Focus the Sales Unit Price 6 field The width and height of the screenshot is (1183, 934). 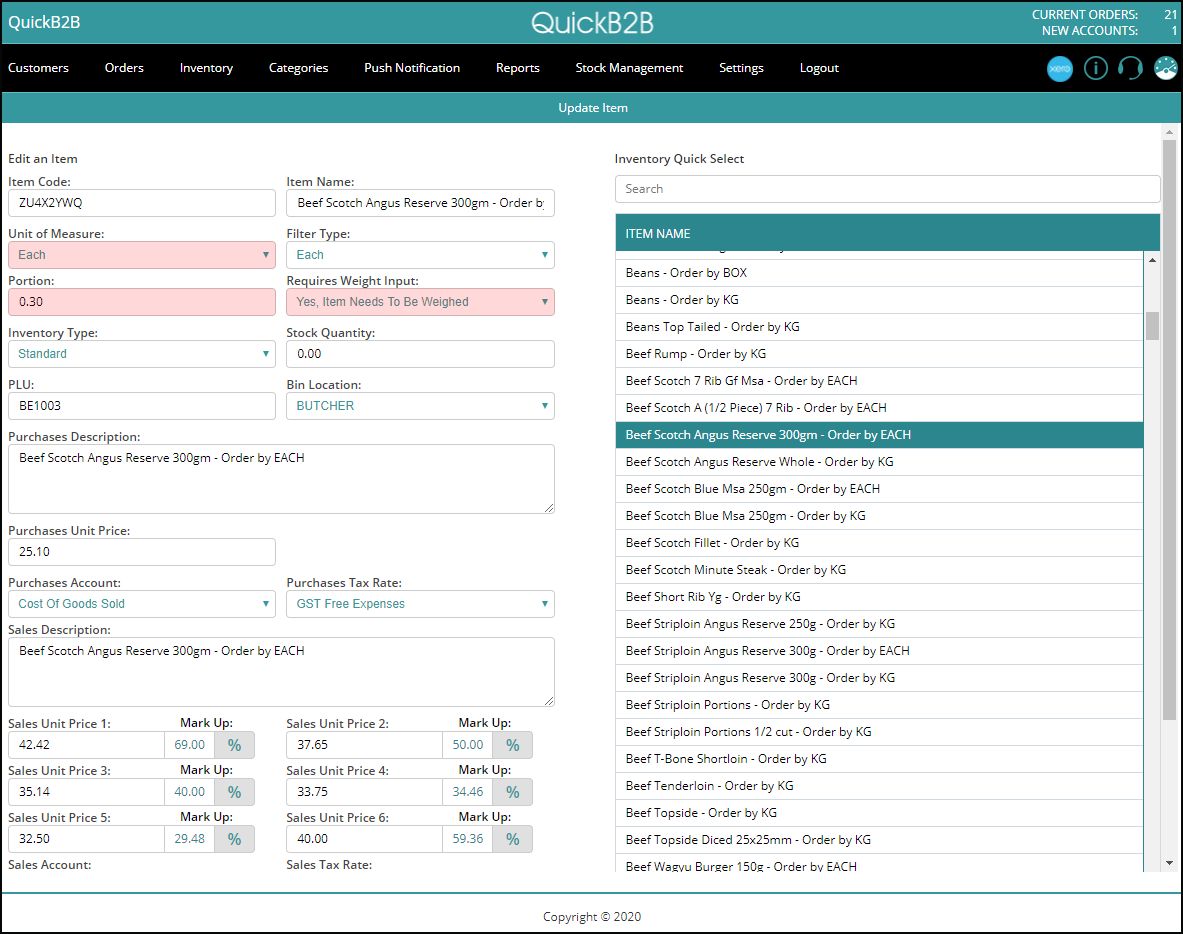[364, 839]
